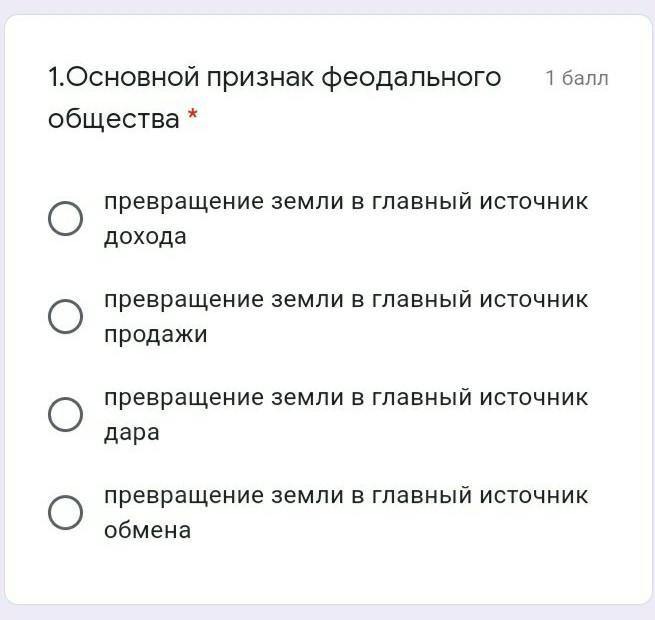Click the question number "1." at heading start
Screen dimensions: 655x620
point(56,77)
